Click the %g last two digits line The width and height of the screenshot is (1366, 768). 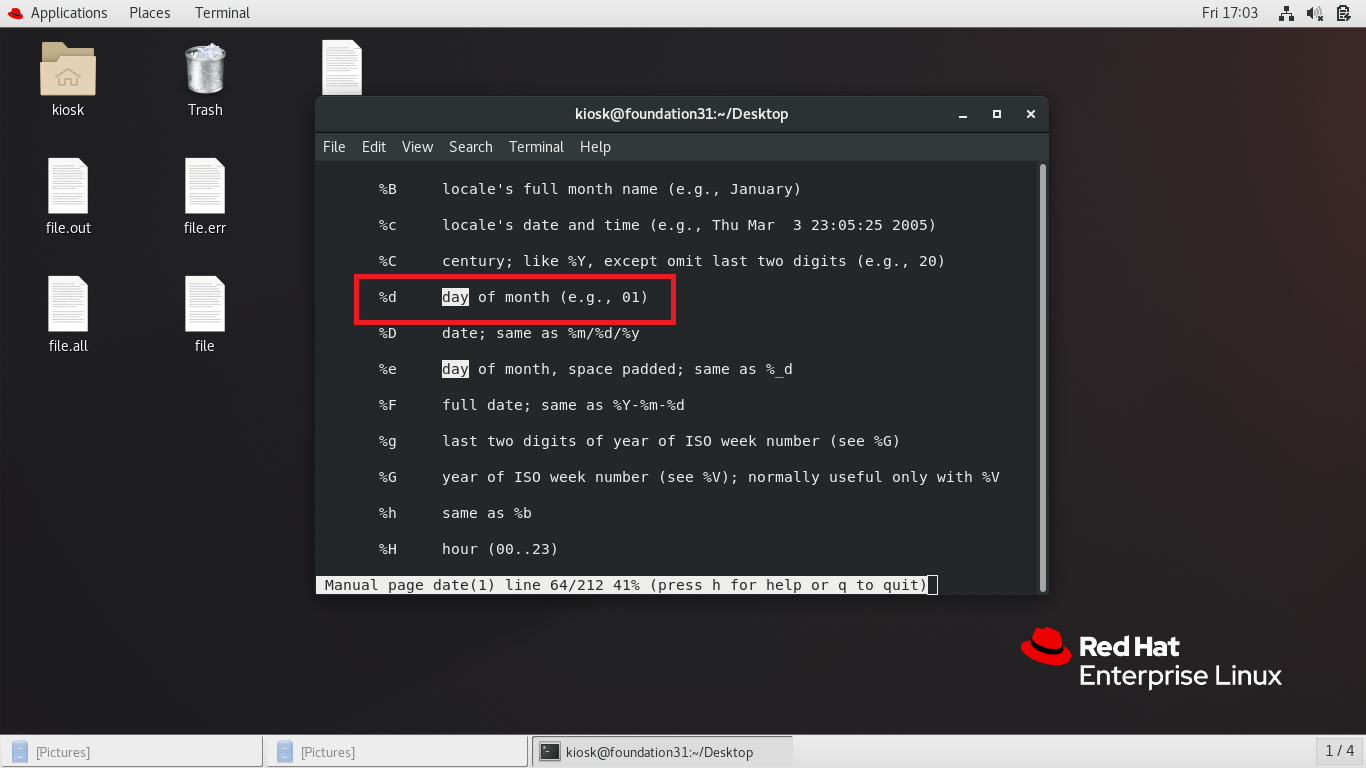(639, 441)
